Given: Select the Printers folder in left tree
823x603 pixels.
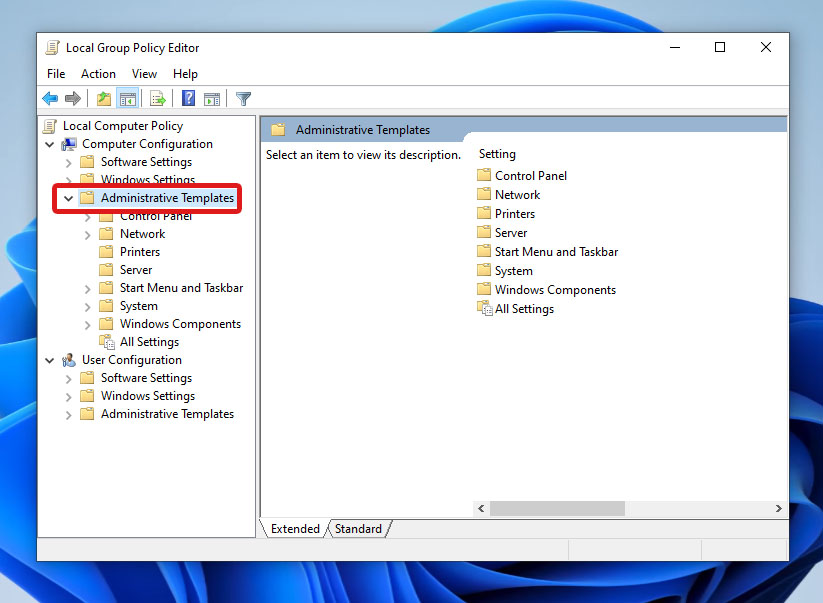Looking at the screenshot, I should coord(139,252).
